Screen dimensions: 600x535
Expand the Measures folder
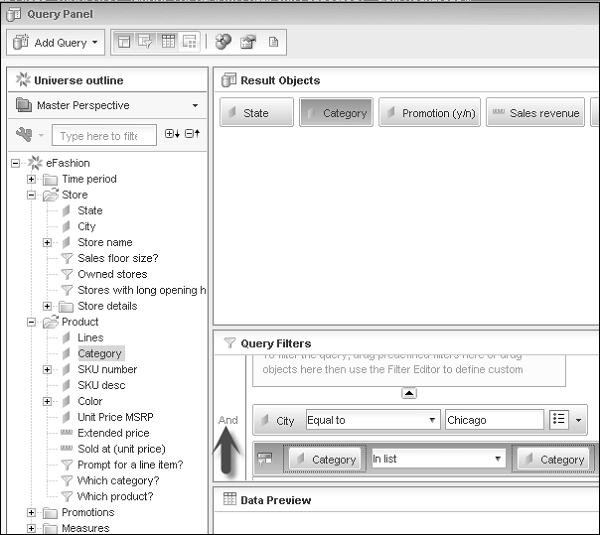point(31,528)
